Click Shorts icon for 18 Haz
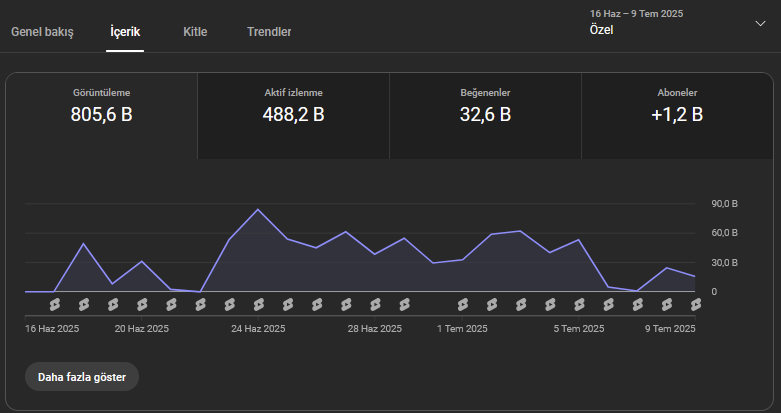781x413 pixels. point(84,304)
